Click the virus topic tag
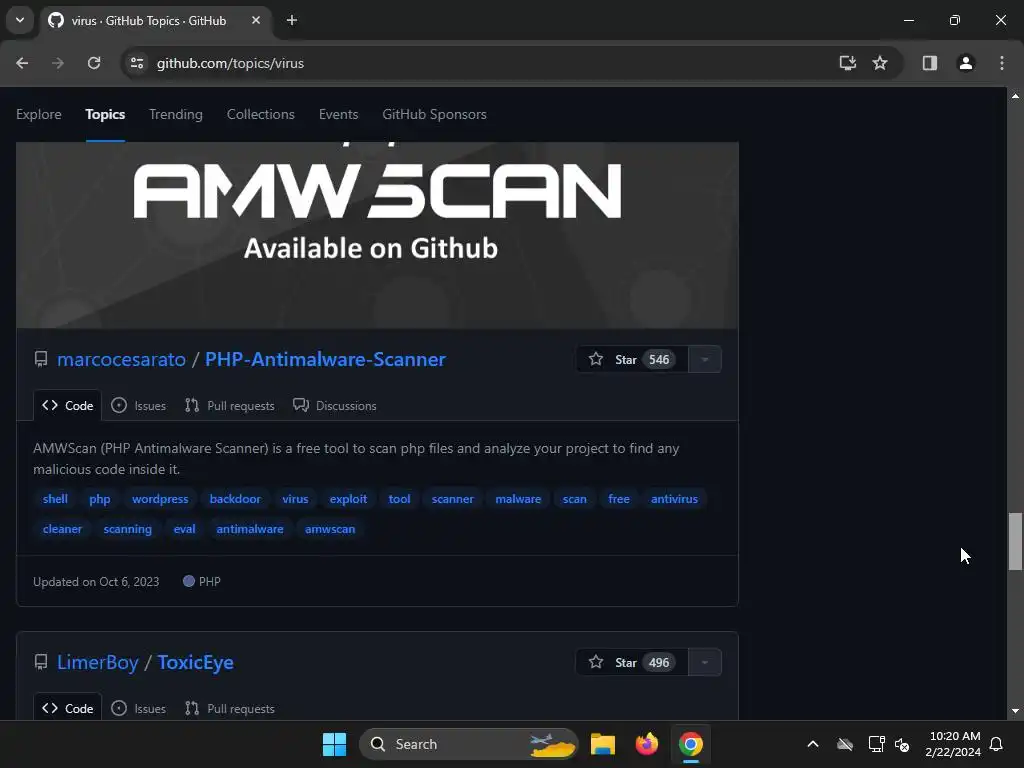Viewport: 1024px width, 768px height. click(x=295, y=499)
